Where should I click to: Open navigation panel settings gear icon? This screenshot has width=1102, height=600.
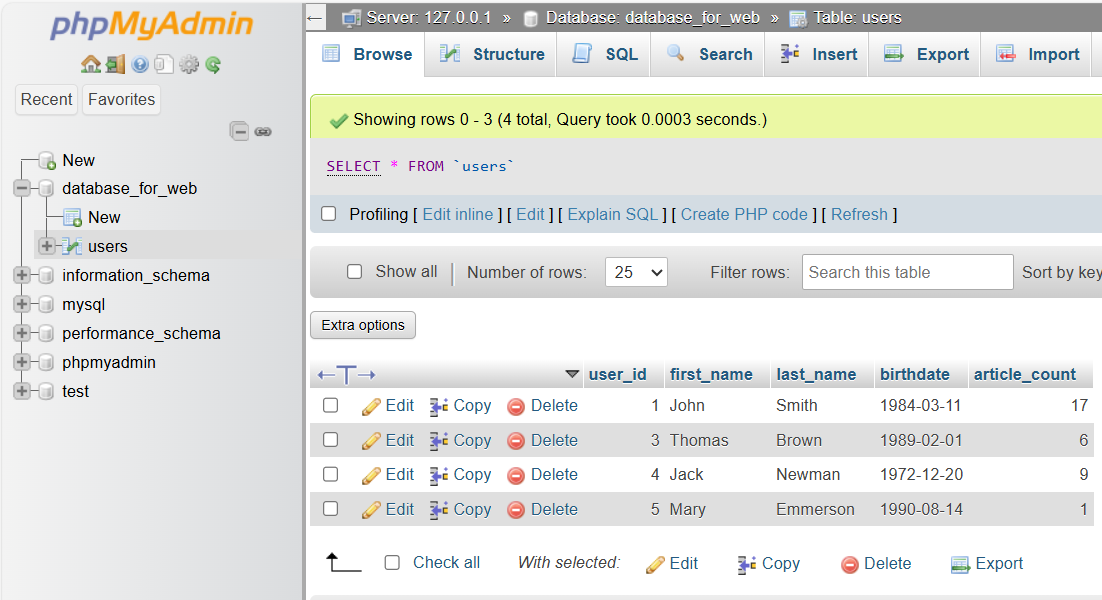188,65
